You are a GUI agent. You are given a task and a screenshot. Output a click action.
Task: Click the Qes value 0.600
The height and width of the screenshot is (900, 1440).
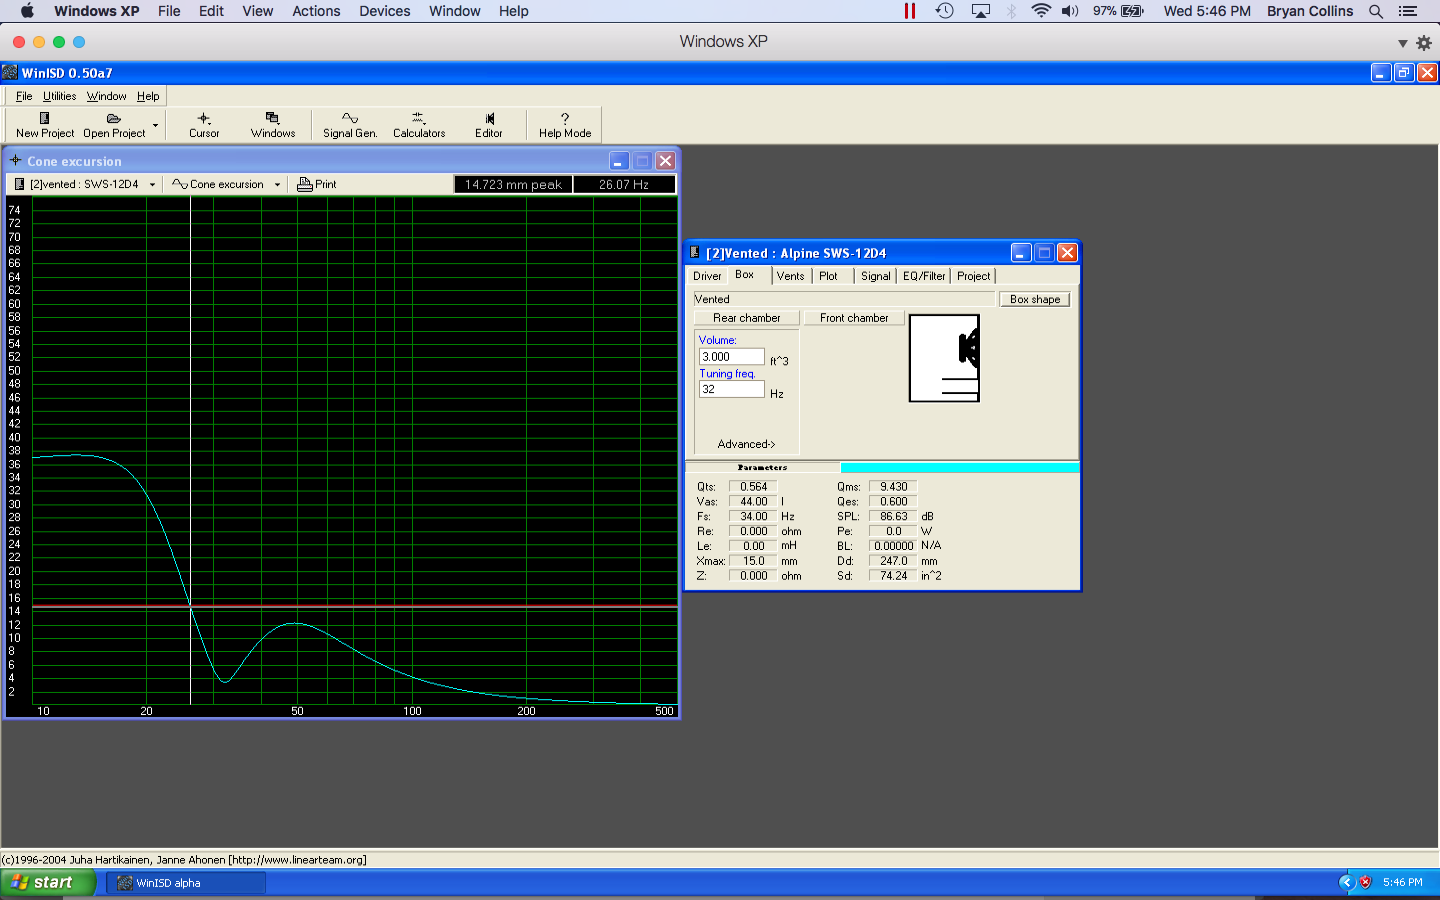[x=894, y=502]
